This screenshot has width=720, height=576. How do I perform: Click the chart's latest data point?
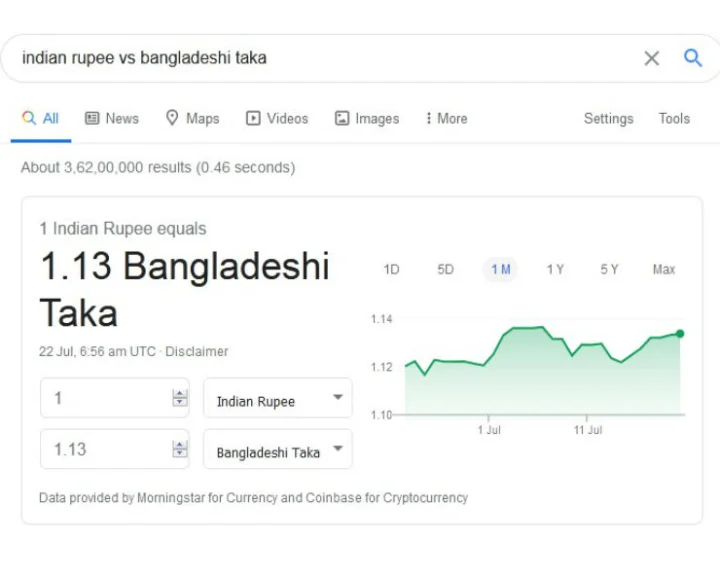680,334
